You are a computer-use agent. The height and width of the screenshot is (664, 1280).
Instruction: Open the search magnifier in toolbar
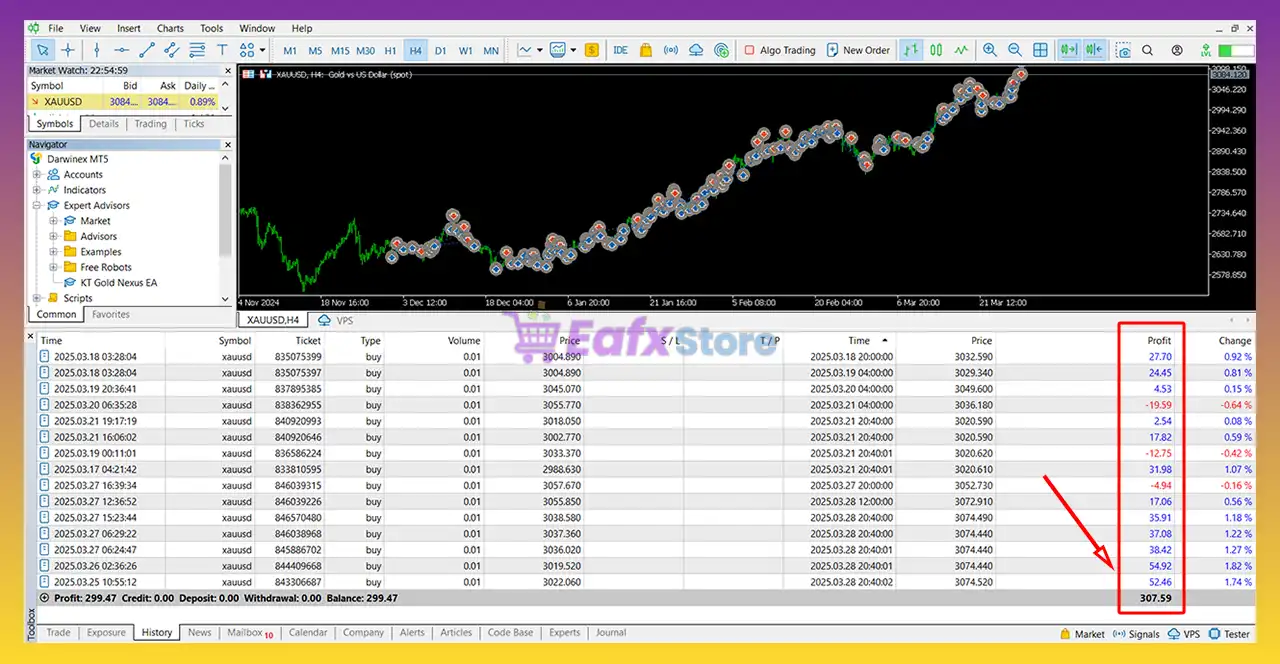click(1148, 50)
